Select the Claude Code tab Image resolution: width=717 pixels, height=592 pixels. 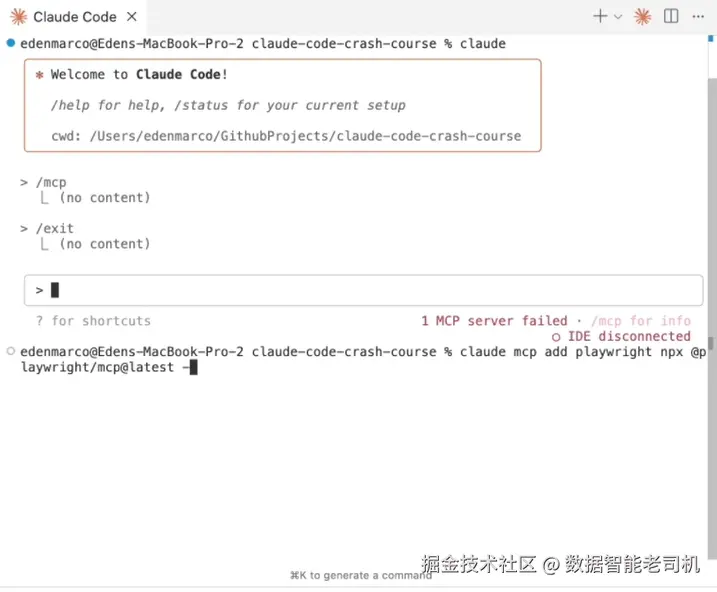click(x=74, y=17)
